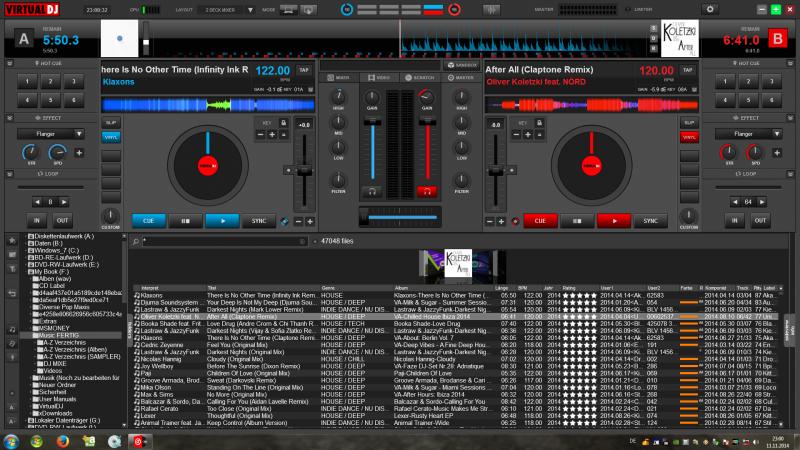Click the second mode icon beside laptop
The height and width of the screenshot is (450, 800).
pyautogui.click(x=308, y=10)
